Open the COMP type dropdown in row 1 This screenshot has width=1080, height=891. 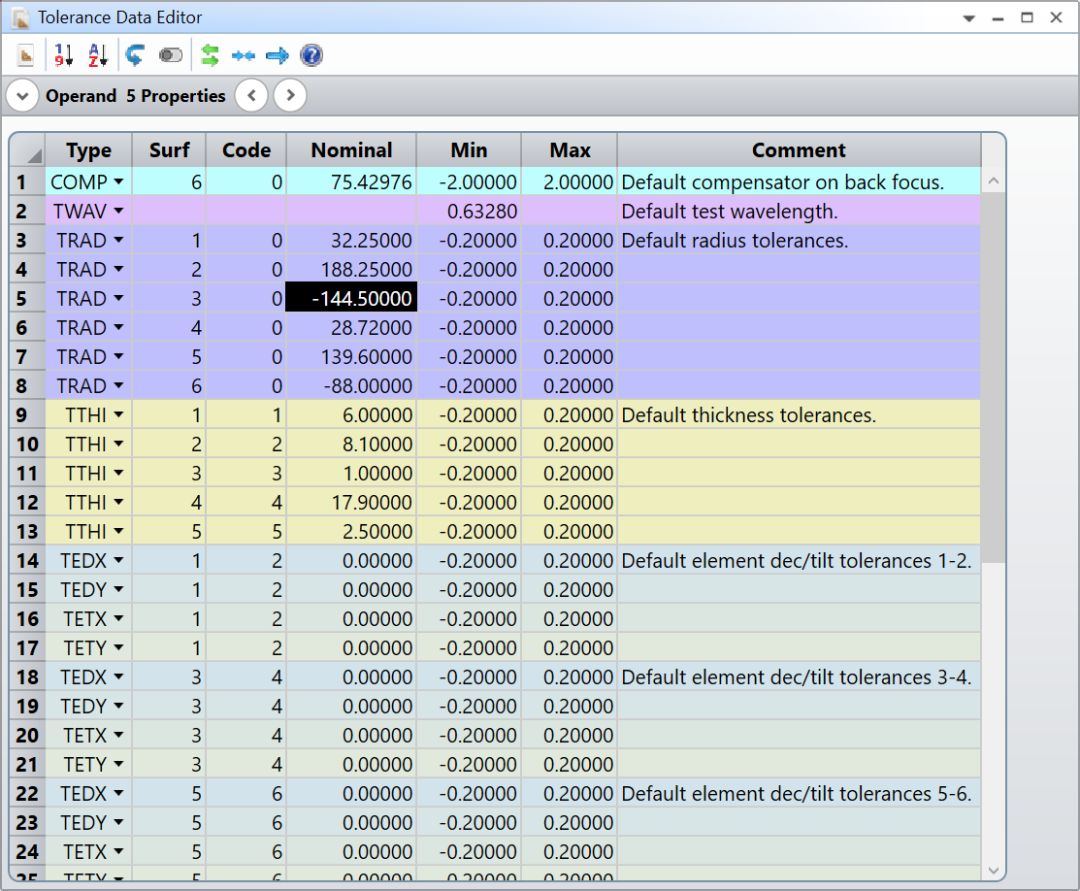[x=119, y=182]
